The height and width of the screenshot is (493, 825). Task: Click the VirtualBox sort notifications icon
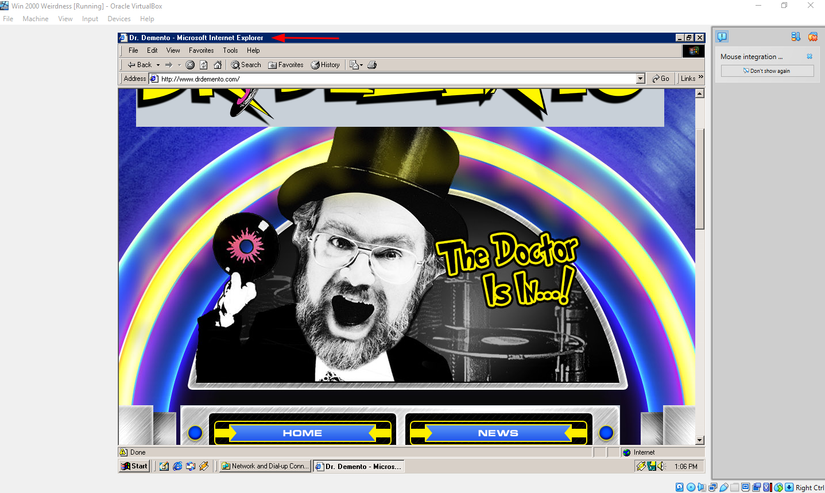click(x=796, y=36)
